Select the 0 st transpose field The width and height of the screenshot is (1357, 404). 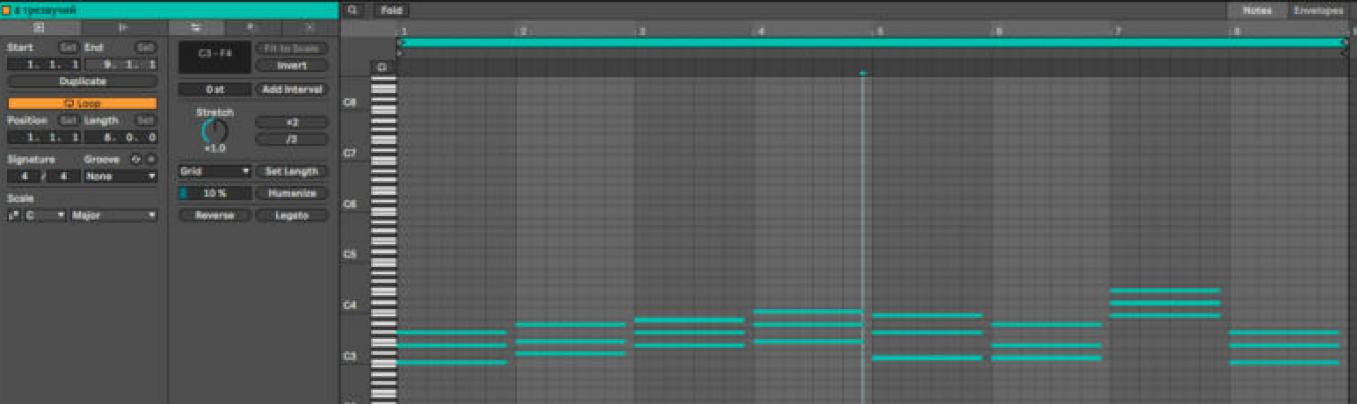pyautogui.click(x=215, y=89)
